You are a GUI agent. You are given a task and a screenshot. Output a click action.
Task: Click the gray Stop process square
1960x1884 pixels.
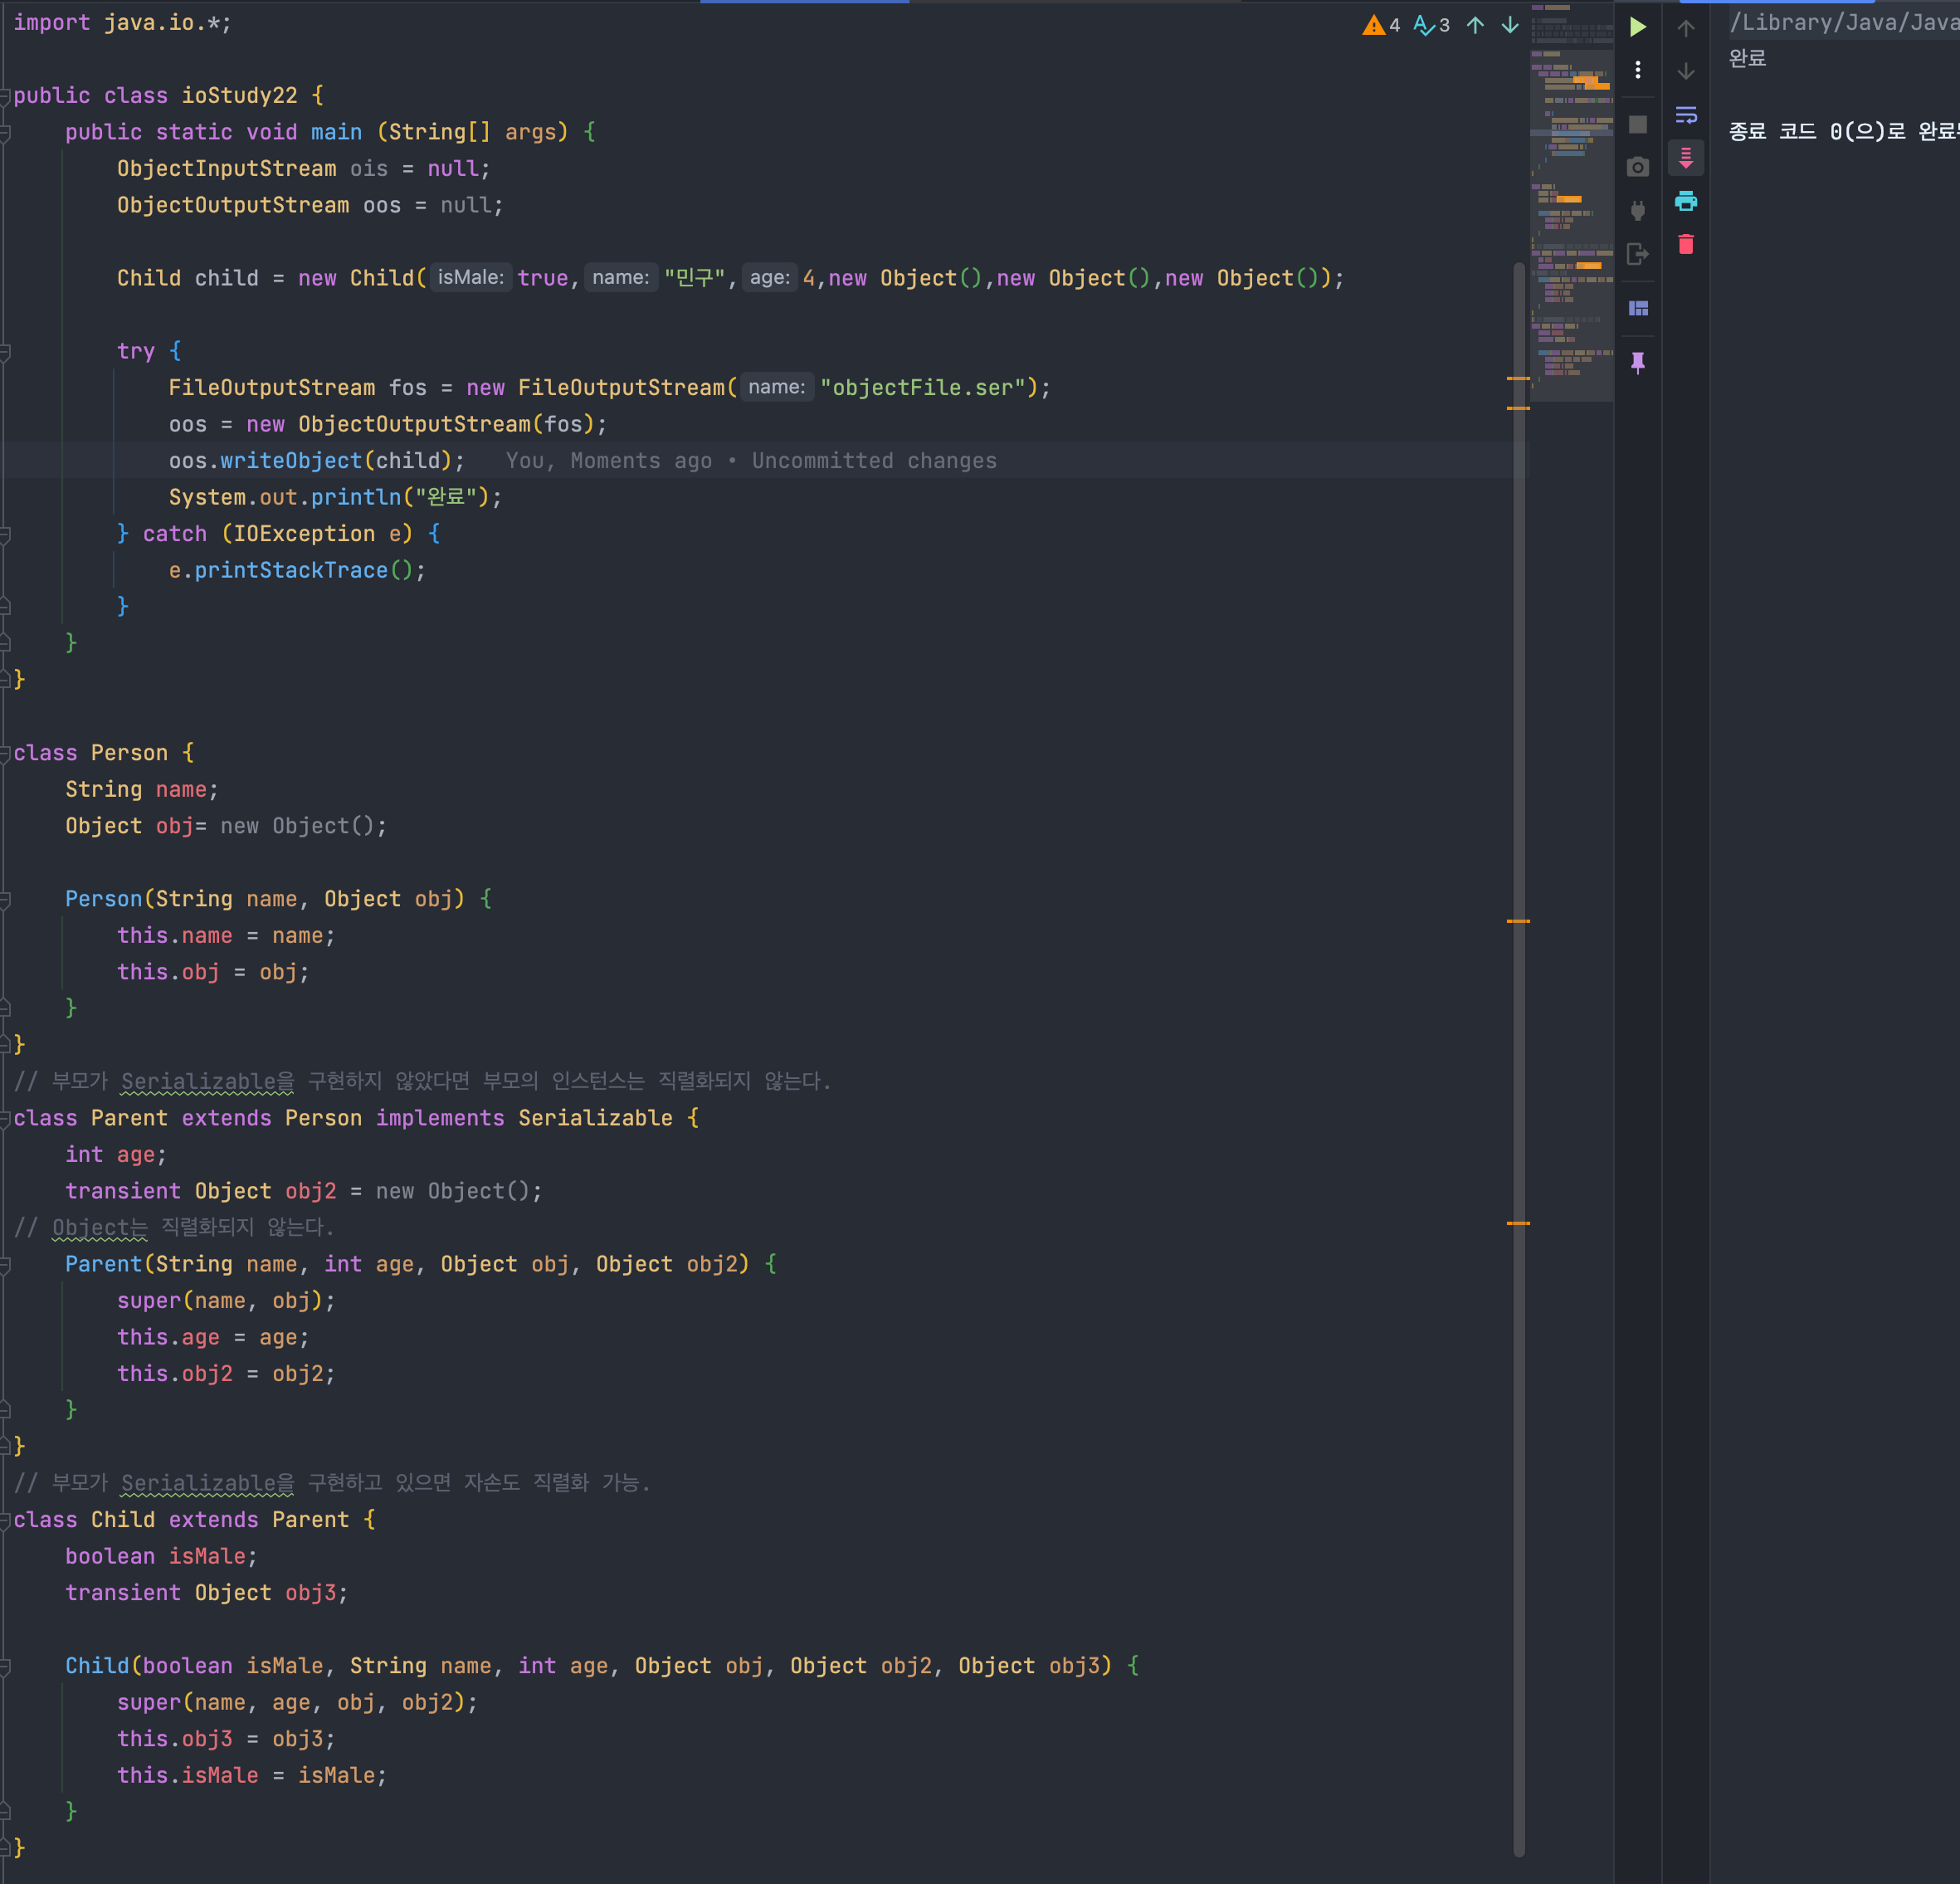click(x=1637, y=124)
